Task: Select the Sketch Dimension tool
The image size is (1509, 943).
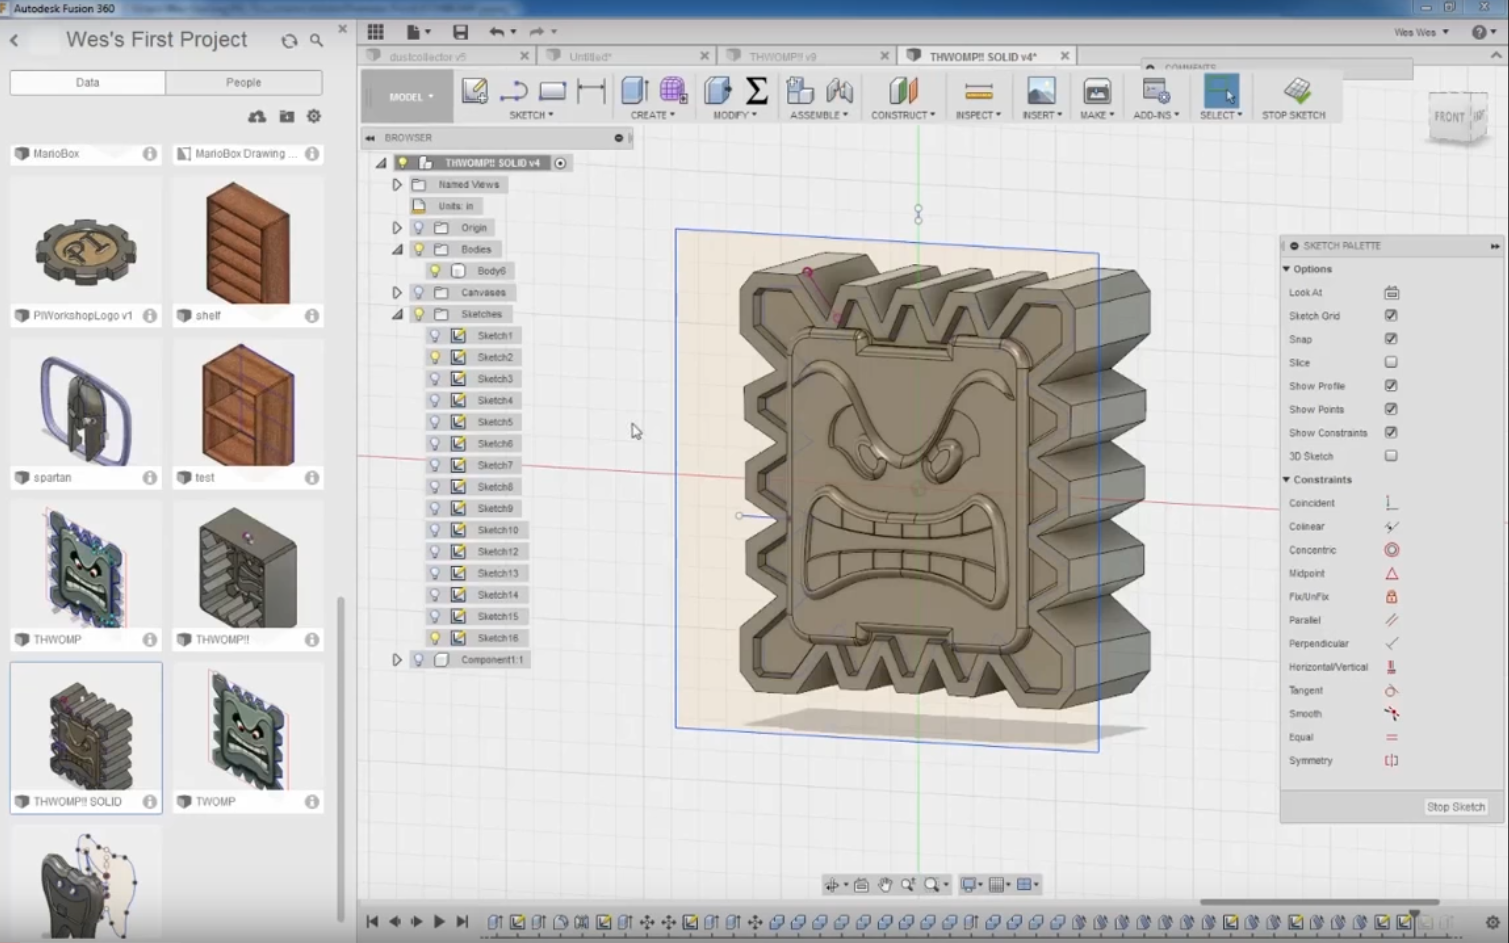Action: (591, 92)
